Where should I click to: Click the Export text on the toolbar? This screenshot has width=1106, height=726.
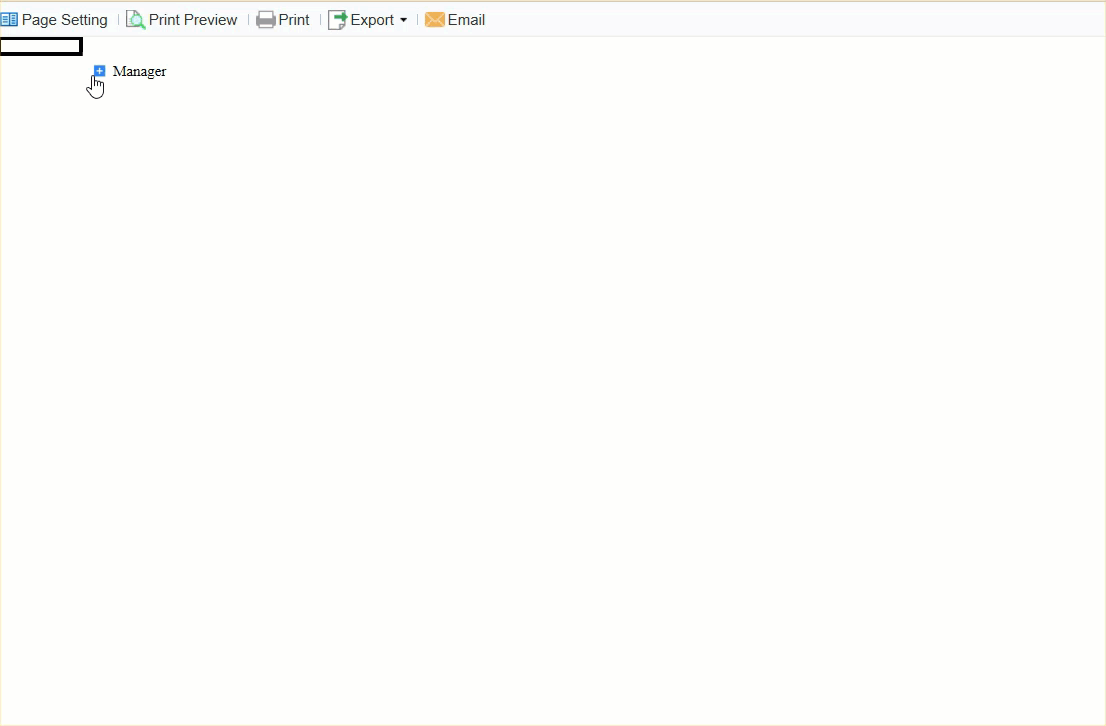coord(374,19)
